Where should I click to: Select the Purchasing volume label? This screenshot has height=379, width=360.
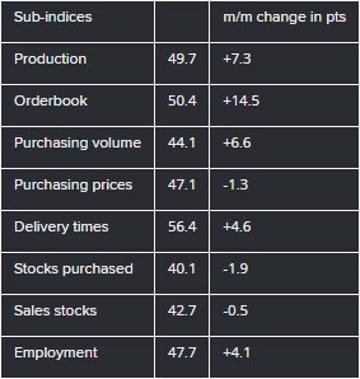pos(78,143)
